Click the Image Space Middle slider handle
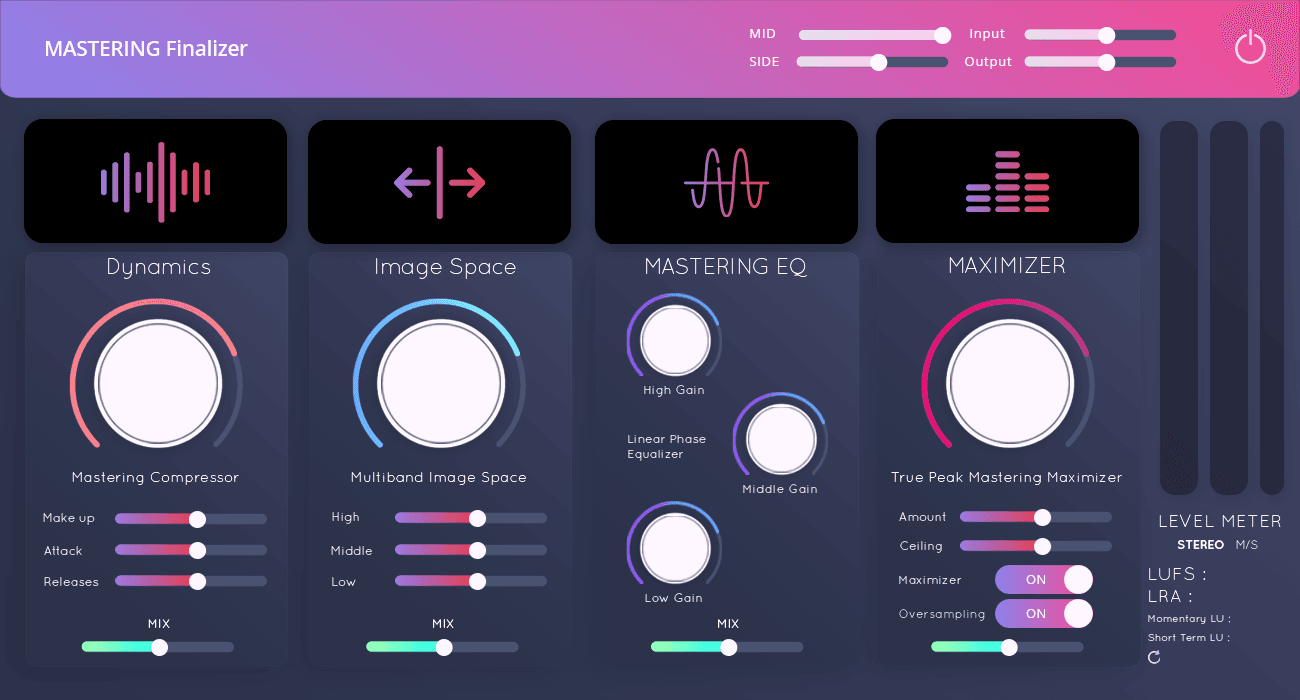This screenshot has width=1300, height=700. tap(477, 550)
